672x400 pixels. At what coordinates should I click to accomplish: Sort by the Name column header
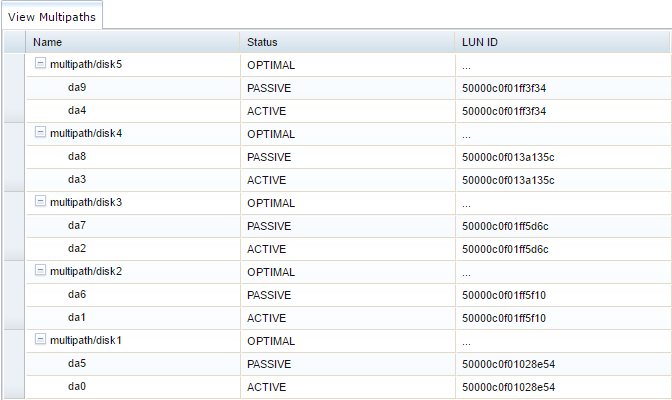click(x=132, y=42)
